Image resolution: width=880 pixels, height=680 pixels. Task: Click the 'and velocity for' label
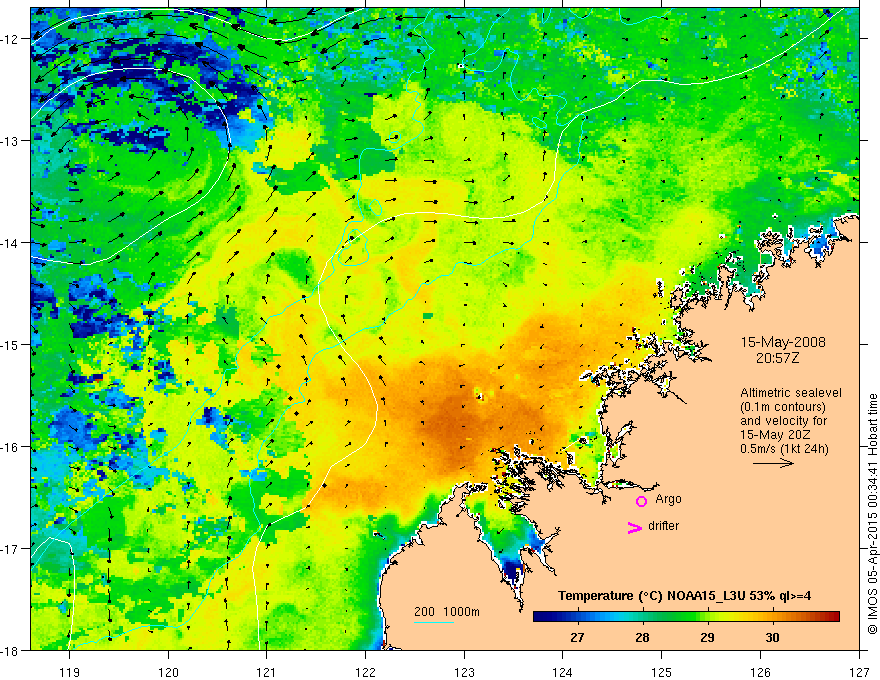783,421
